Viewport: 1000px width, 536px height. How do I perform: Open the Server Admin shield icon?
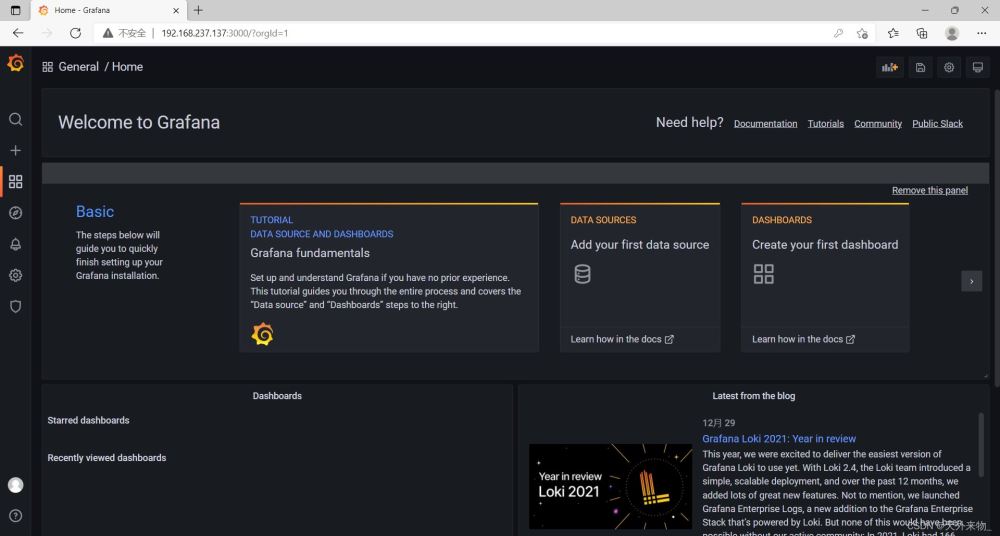click(x=15, y=307)
